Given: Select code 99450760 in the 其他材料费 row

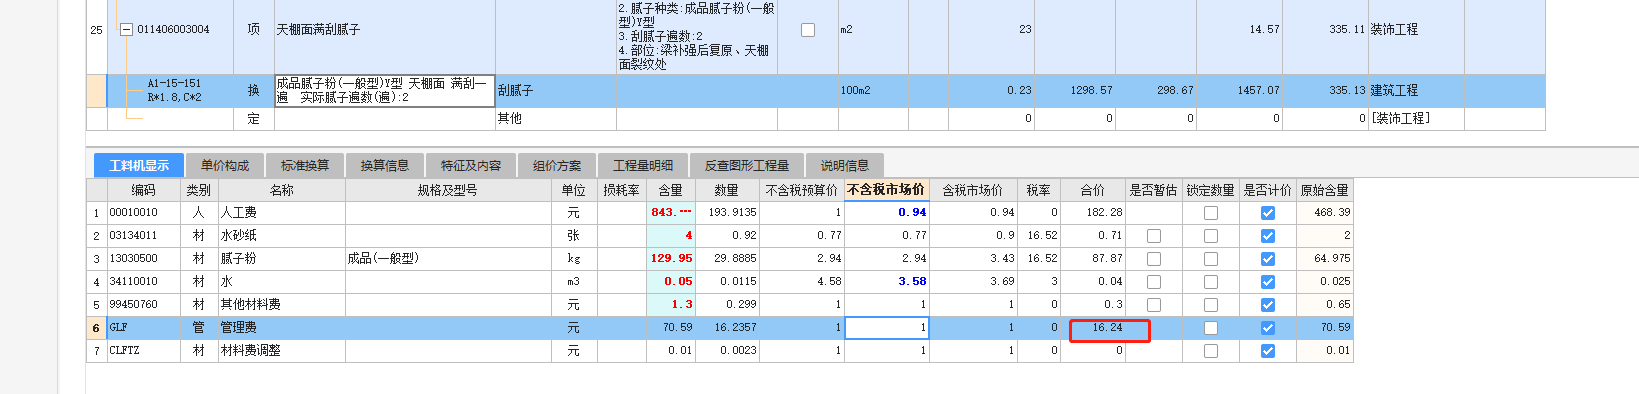Looking at the screenshot, I should point(144,305).
